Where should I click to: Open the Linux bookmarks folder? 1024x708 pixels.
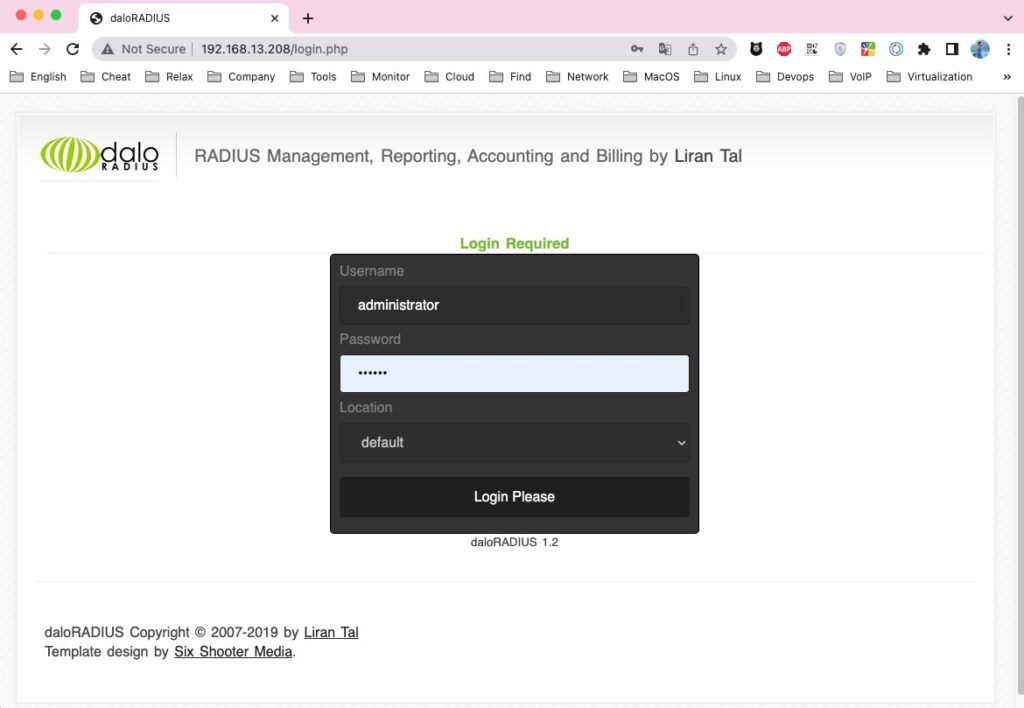[718, 76]
